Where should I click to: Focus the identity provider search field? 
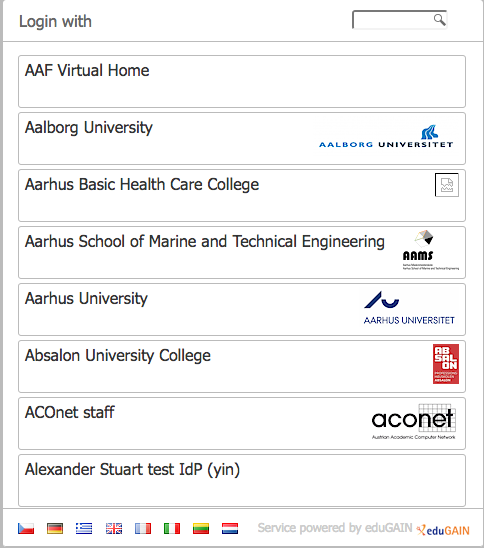[x=399, y=20]
